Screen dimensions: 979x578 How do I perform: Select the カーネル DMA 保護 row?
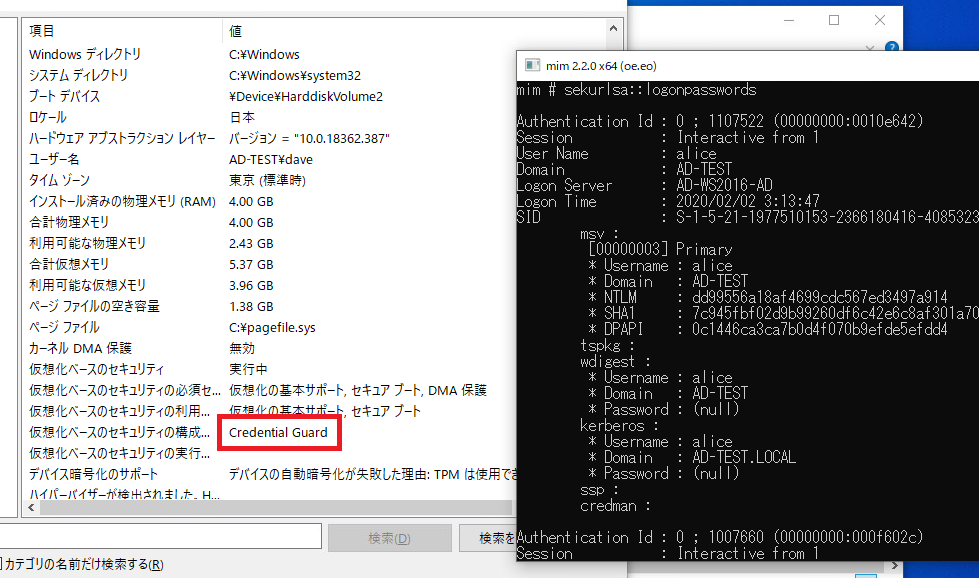[272, 348]
